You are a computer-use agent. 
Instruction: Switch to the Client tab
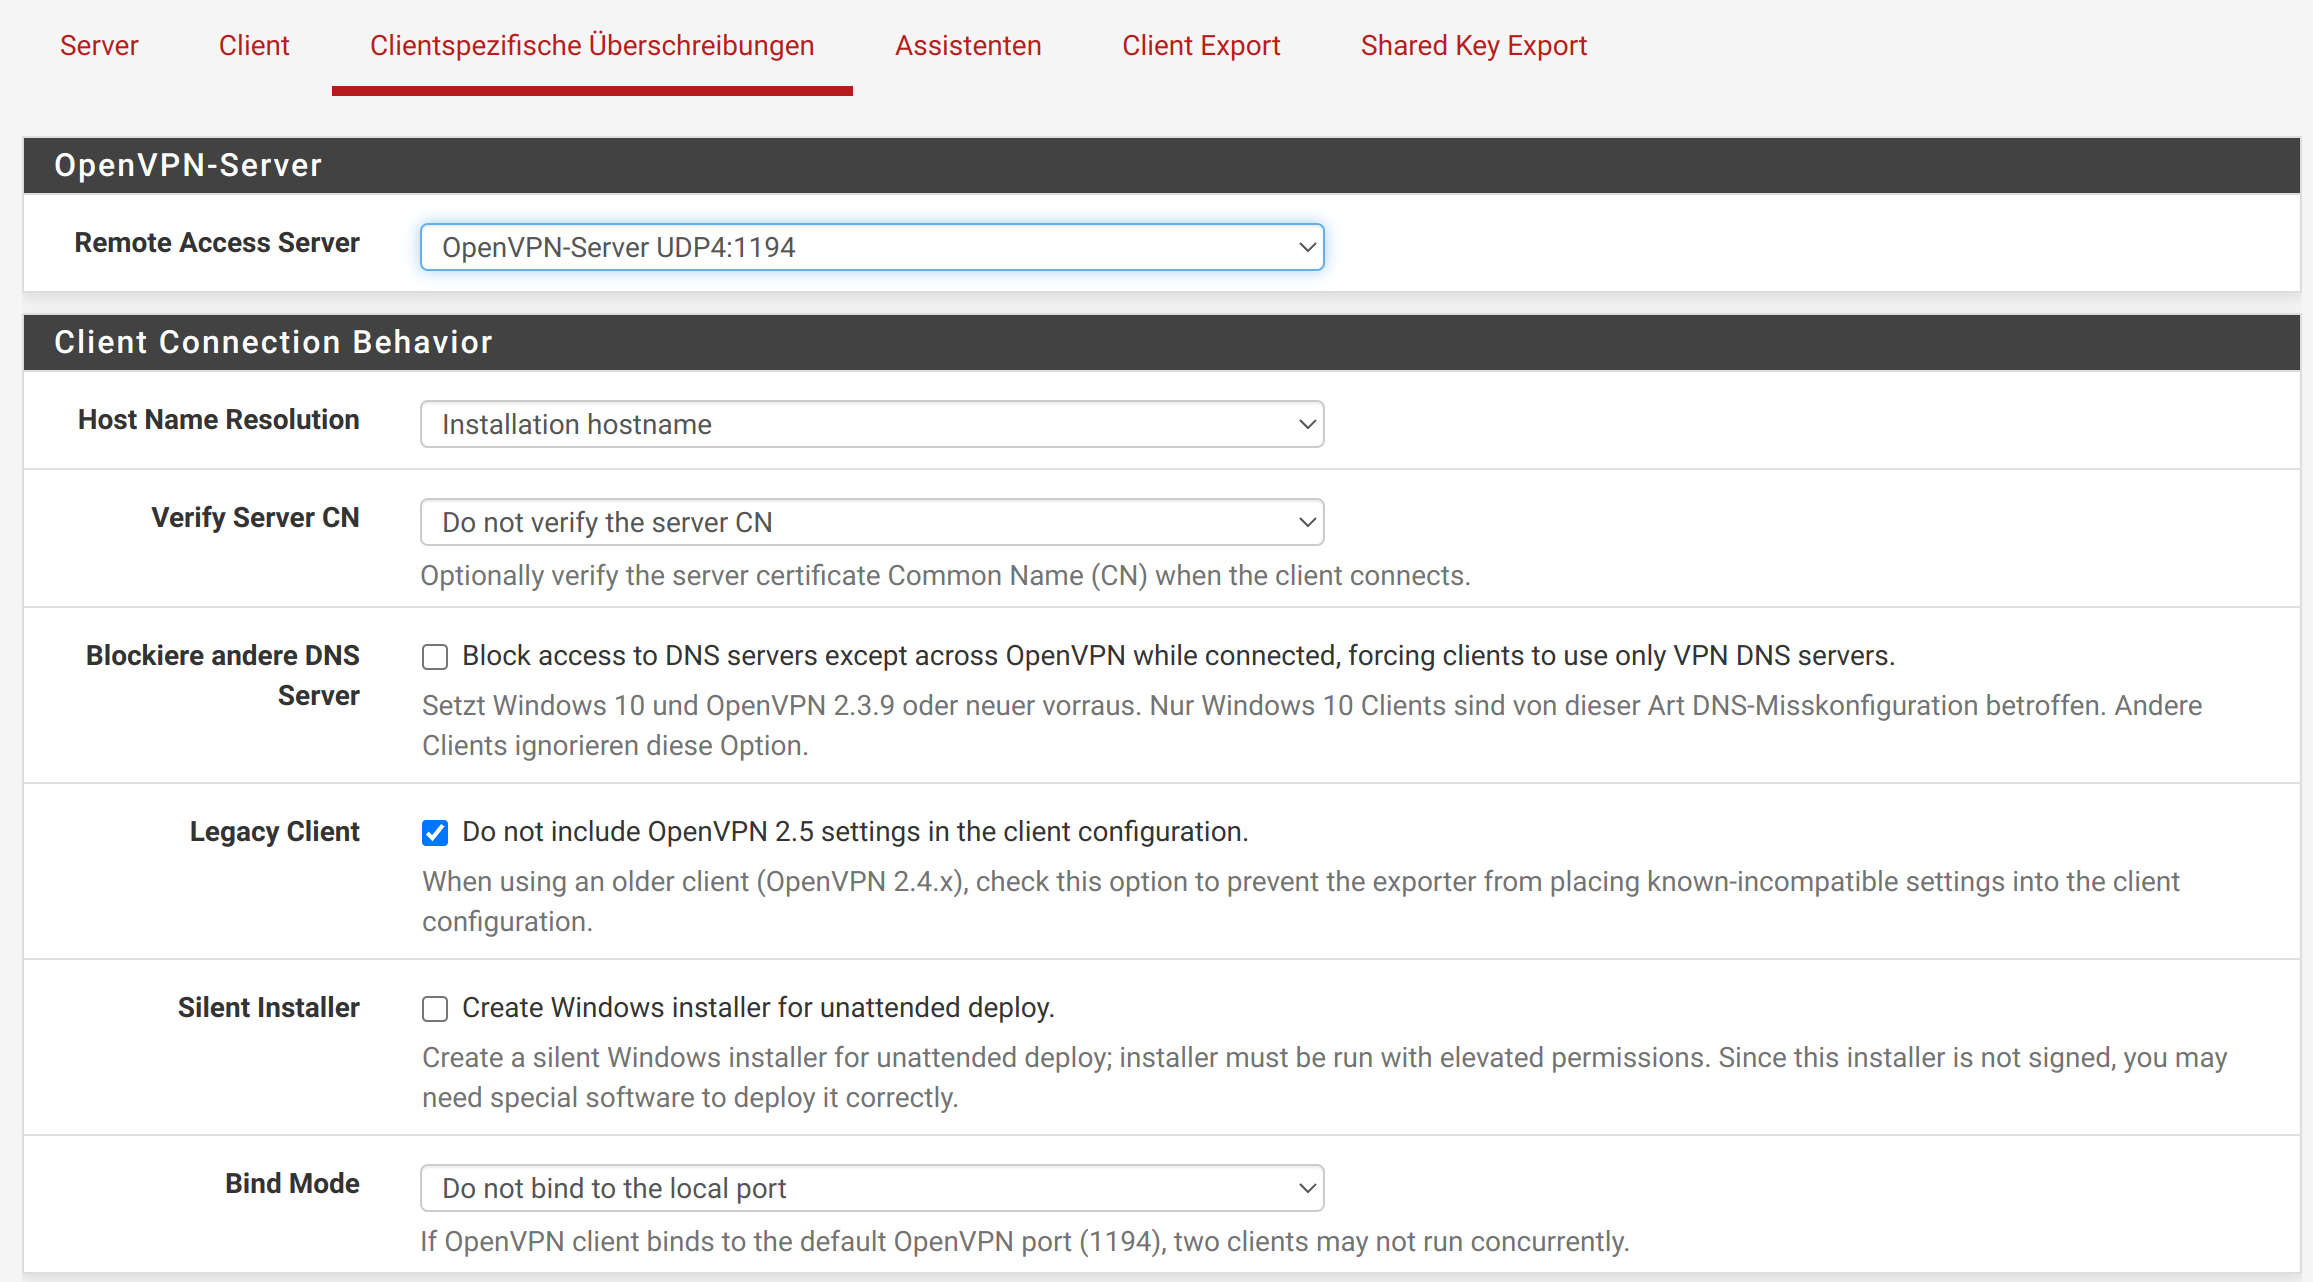coord(254,46)
